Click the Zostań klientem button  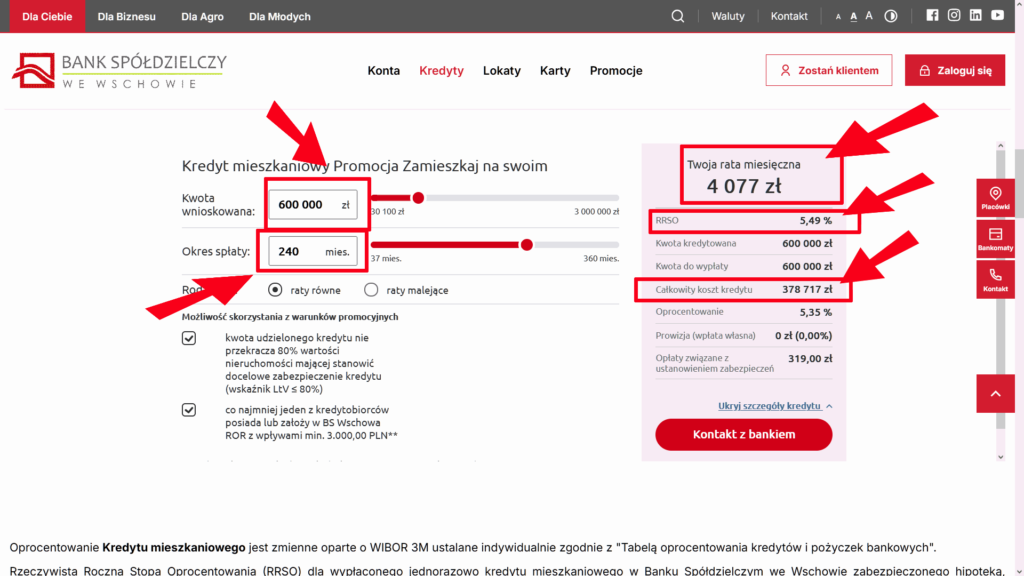tap(829, 70)
